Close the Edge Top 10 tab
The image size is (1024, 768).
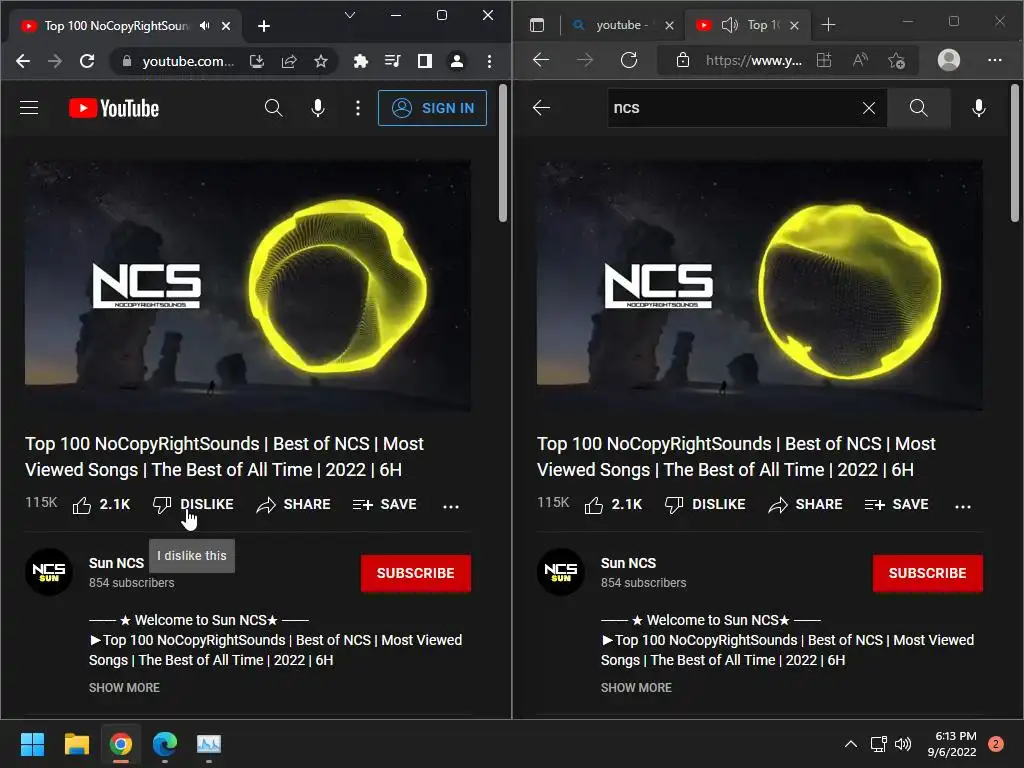point(794,25)
